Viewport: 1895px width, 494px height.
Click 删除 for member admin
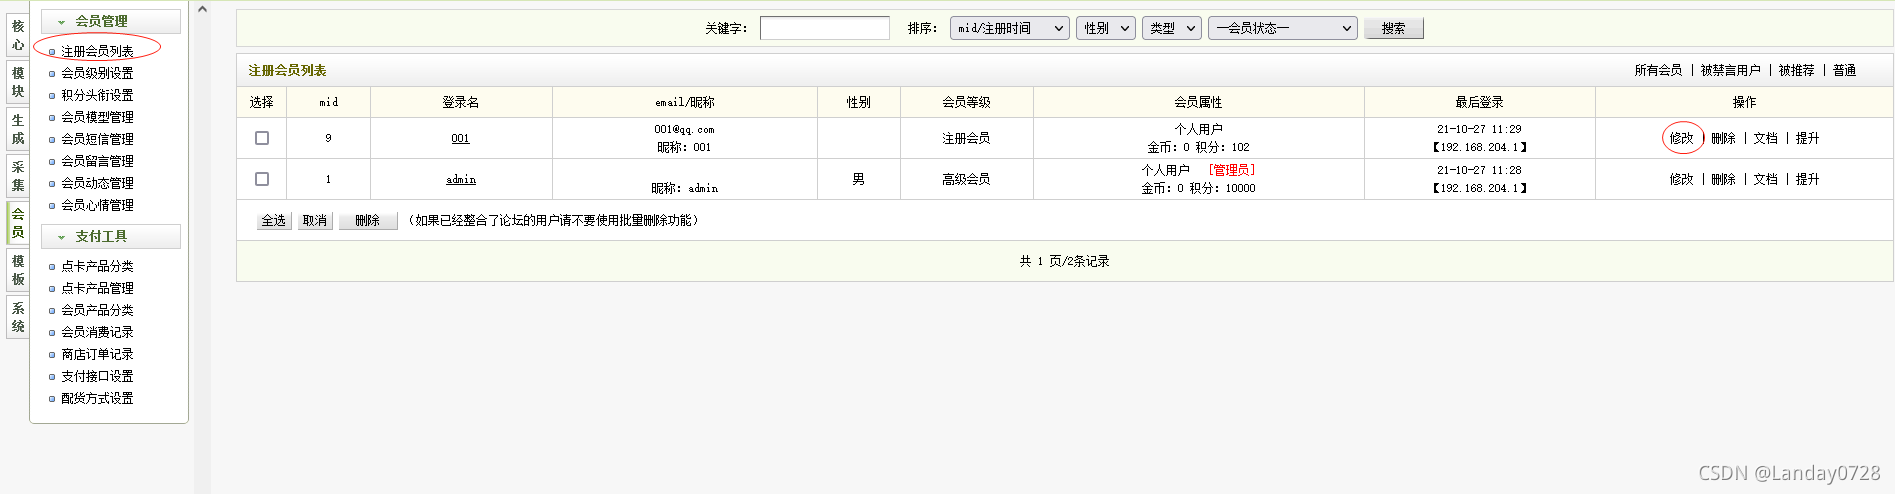(1723, 179)
